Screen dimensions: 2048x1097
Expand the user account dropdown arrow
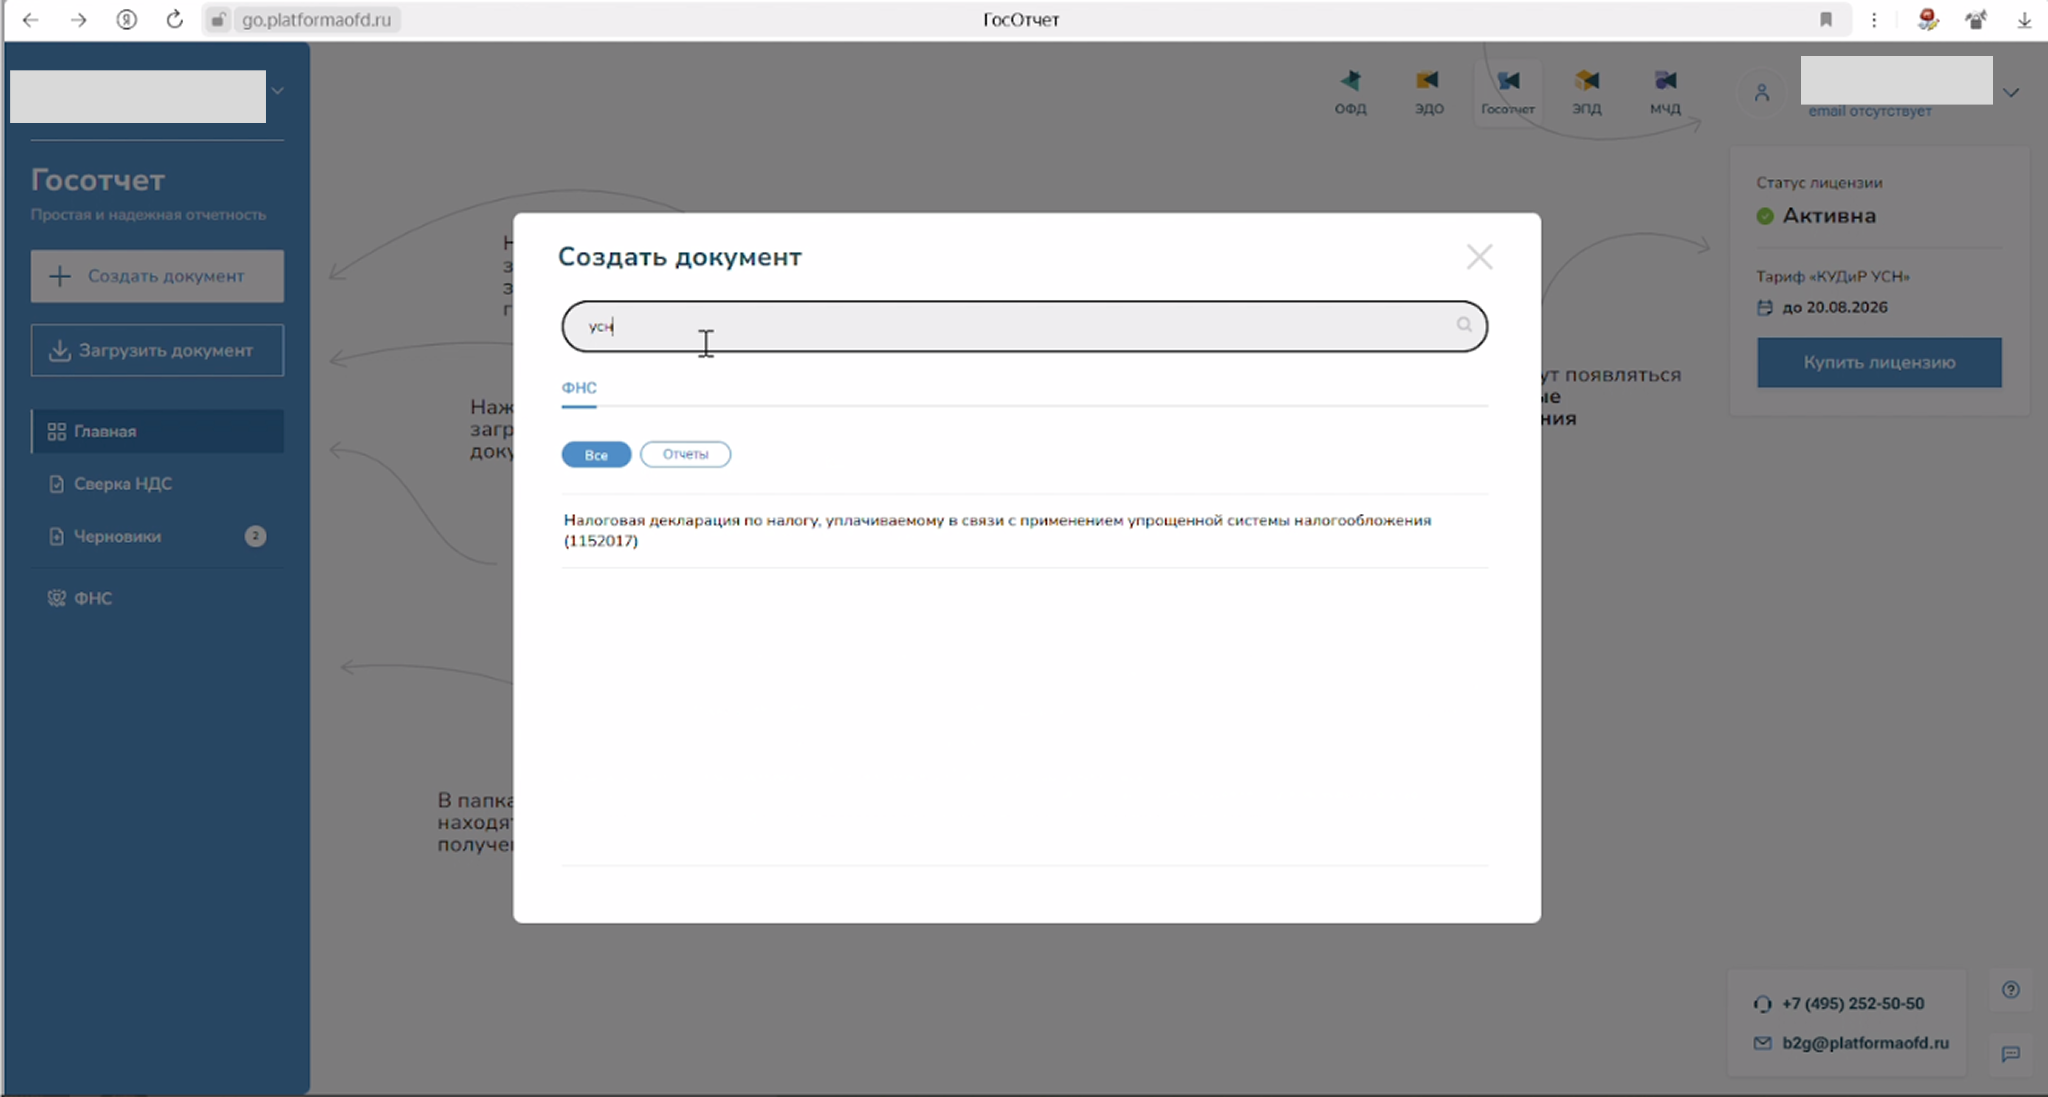2011,93
